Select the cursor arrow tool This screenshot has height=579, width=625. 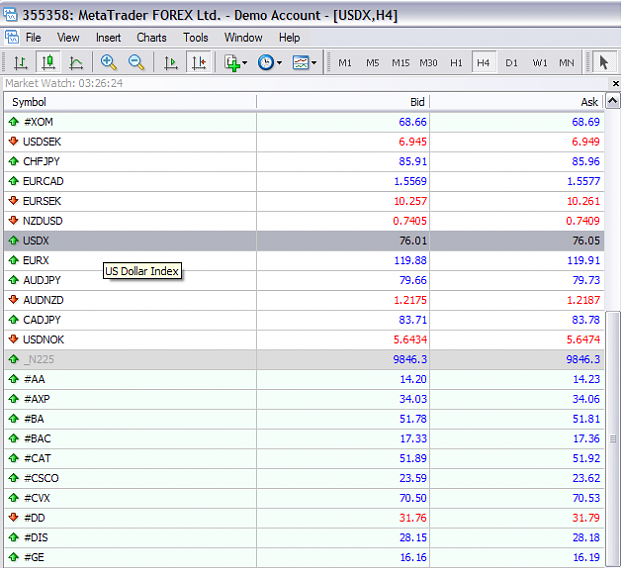pos(603,63)
